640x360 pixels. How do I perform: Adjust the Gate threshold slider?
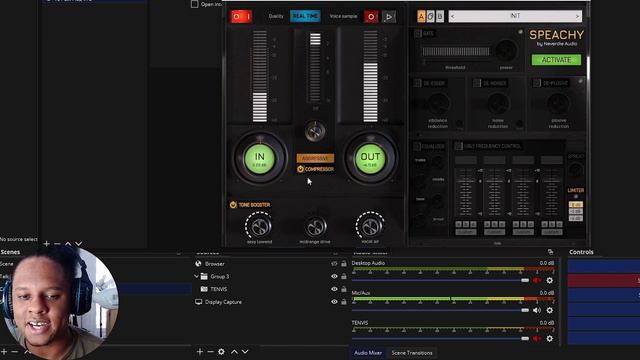coord(456,51)
